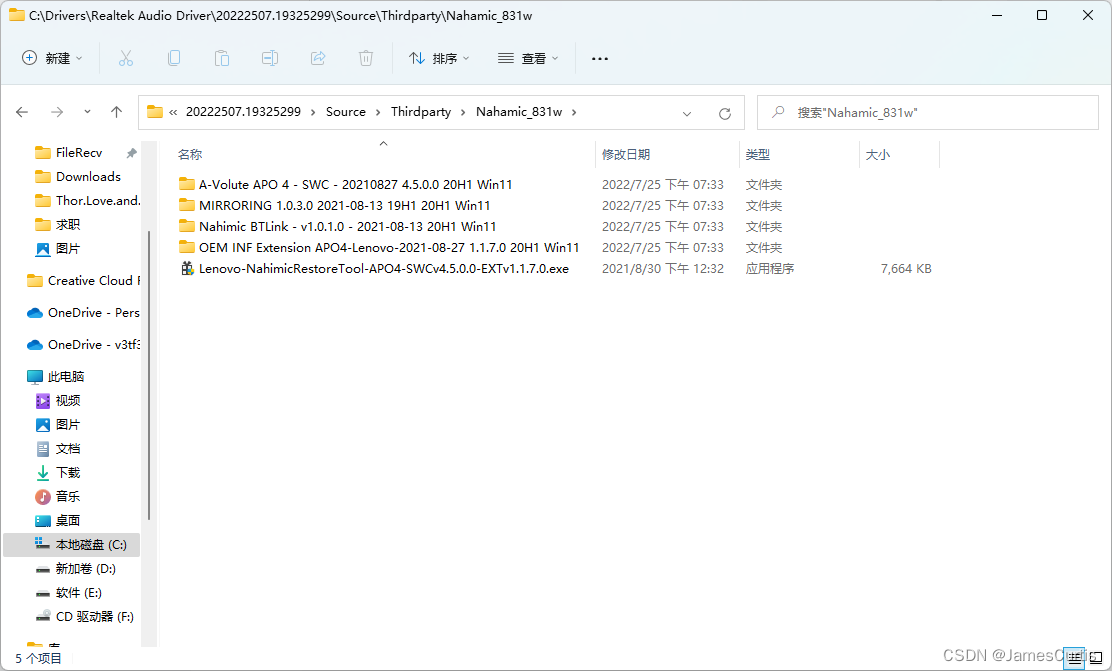Click the Thirdparty breadcrumb
This screenshot has width=1112, height=671.
point(421,111)
